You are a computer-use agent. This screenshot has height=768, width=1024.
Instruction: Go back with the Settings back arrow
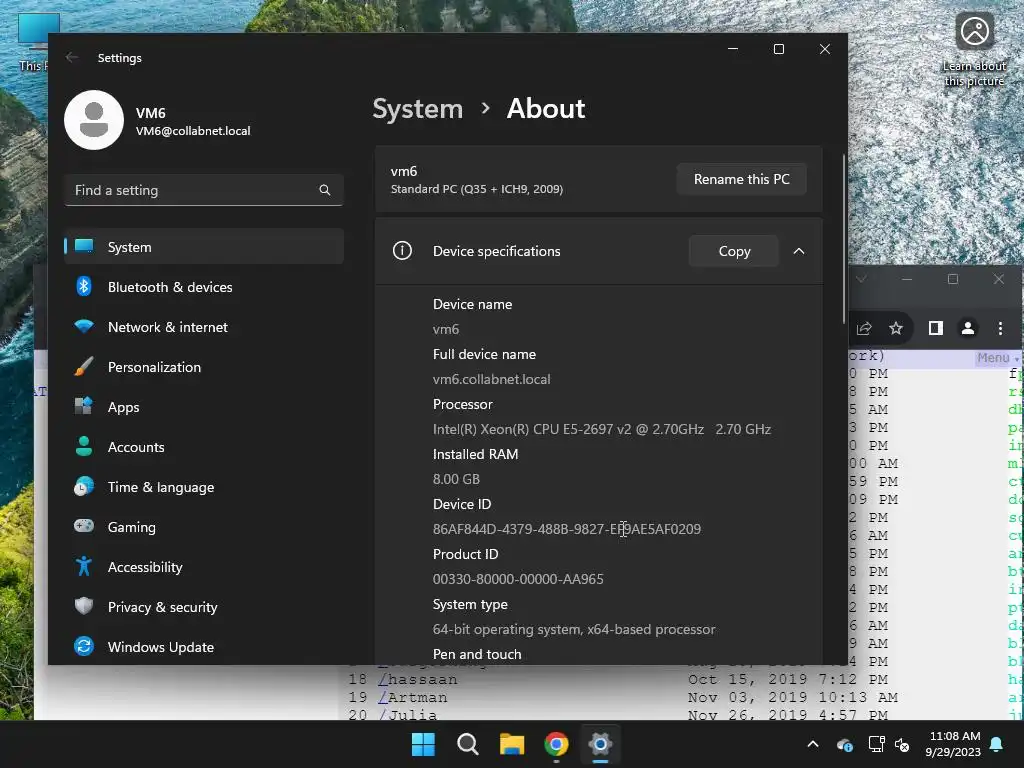pyautogui.click(x=72, y=57)
